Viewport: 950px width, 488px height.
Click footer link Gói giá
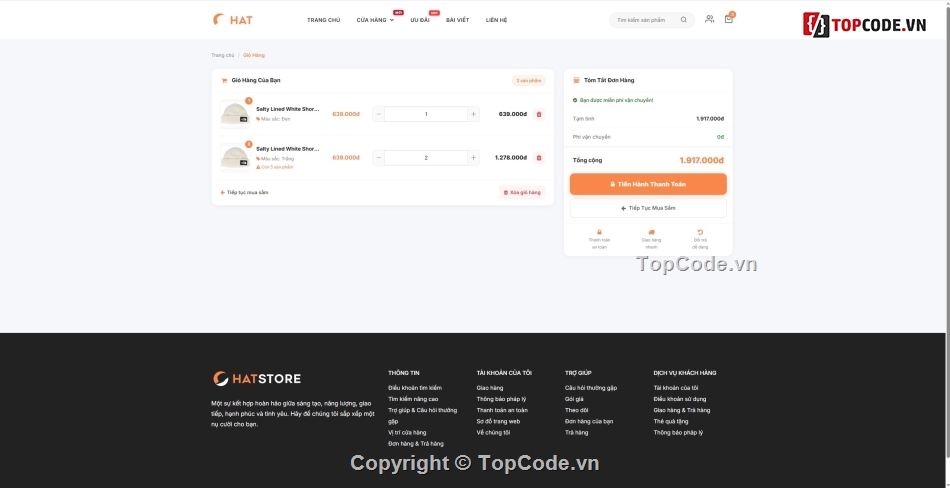(x=574, y=399)
